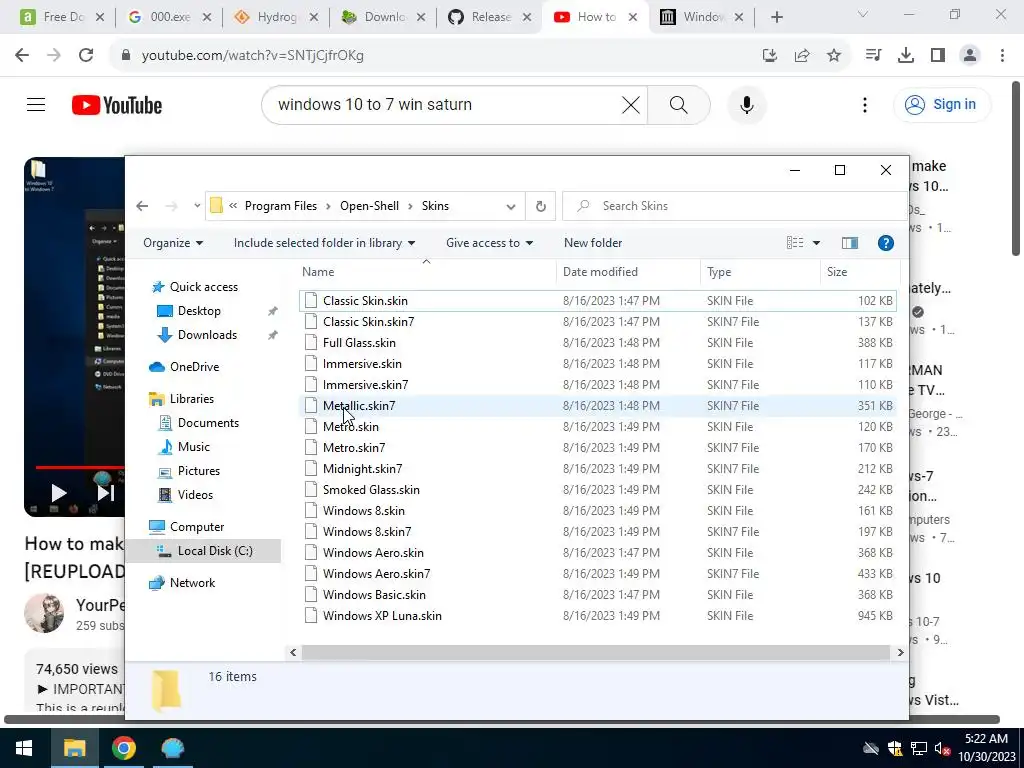Switch to the Hydrog tab
The height and width of the screenshot is (768, 1024).
point(276,17)
